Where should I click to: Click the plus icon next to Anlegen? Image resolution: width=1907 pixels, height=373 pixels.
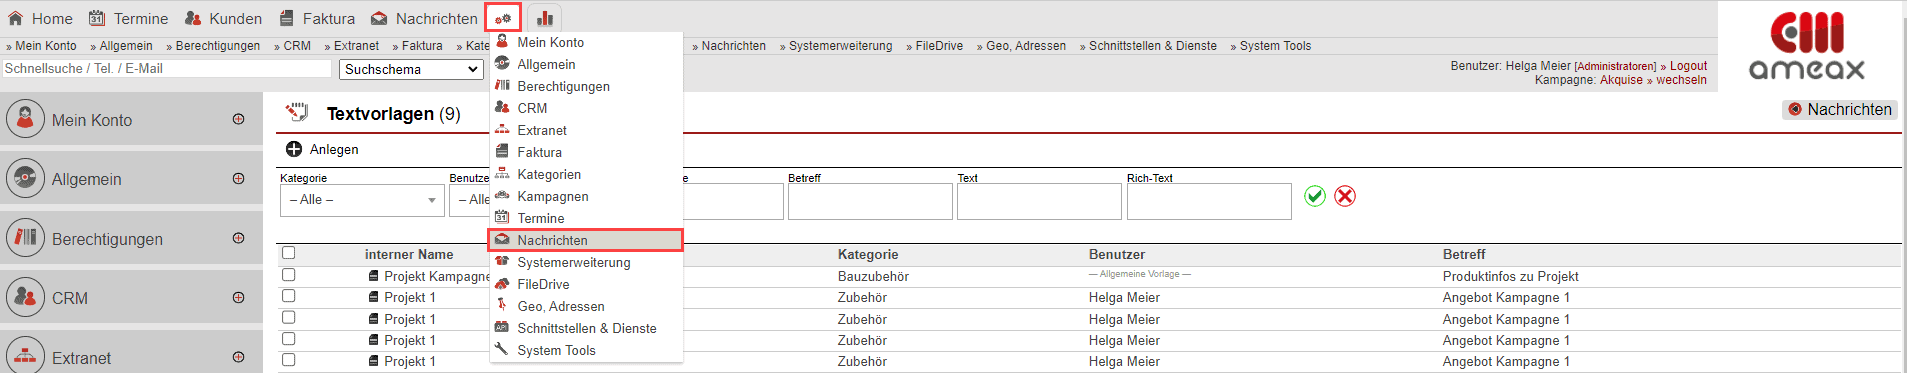click(x=294, y=149)
